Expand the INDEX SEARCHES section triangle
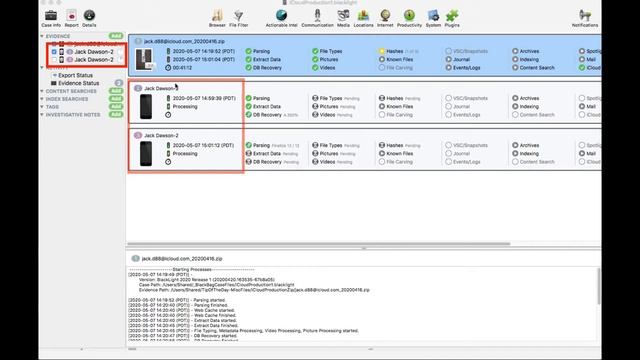640x360 pixels. click(x=42, y=99)
